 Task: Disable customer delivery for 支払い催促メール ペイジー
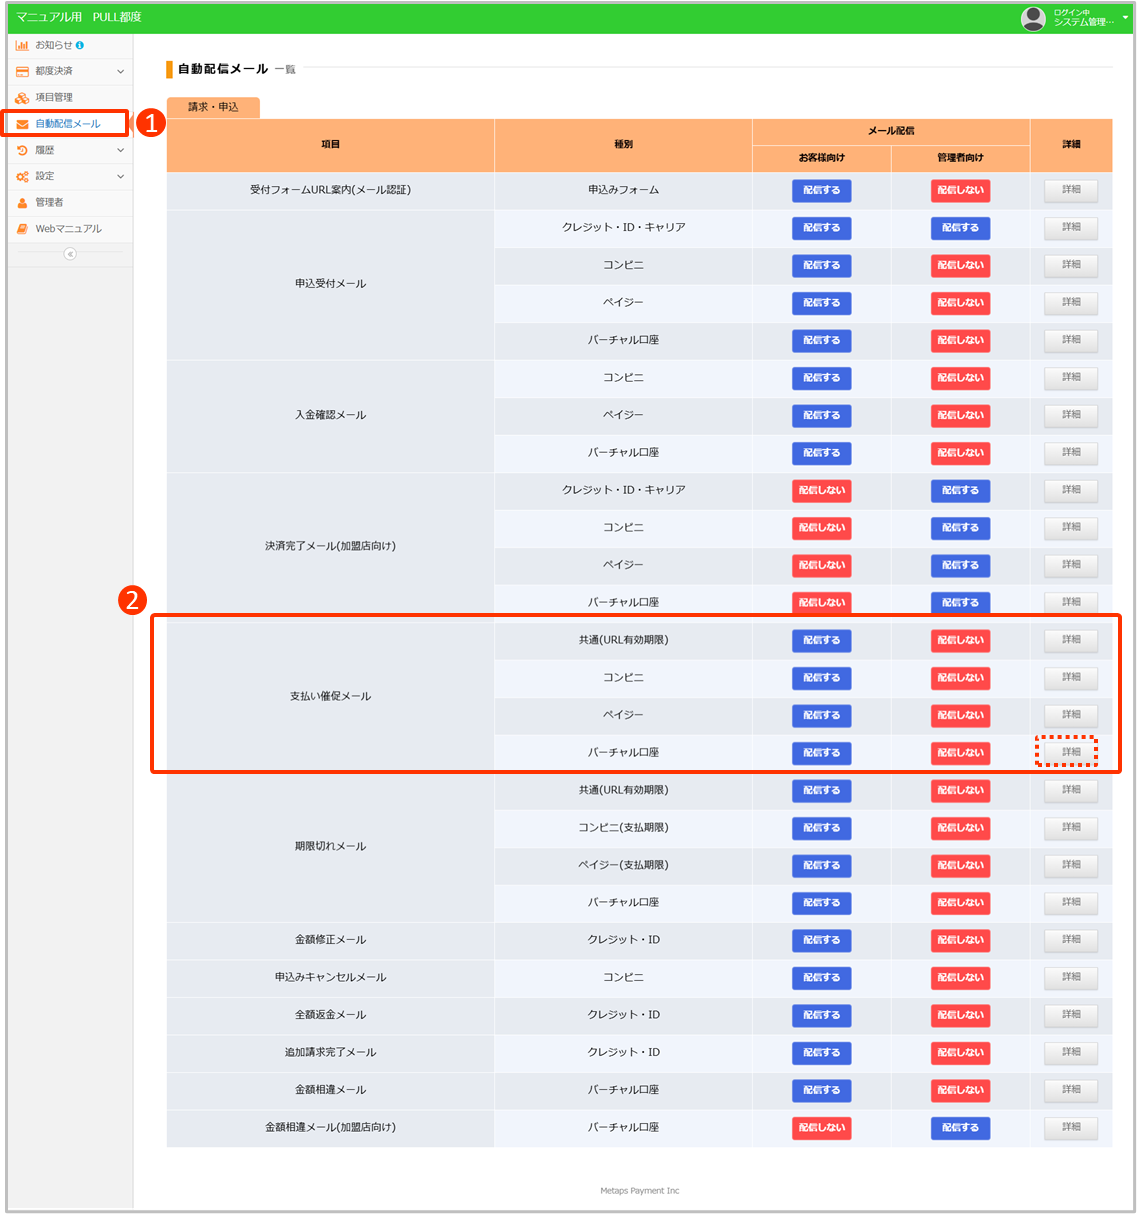(x=821, y=715)
